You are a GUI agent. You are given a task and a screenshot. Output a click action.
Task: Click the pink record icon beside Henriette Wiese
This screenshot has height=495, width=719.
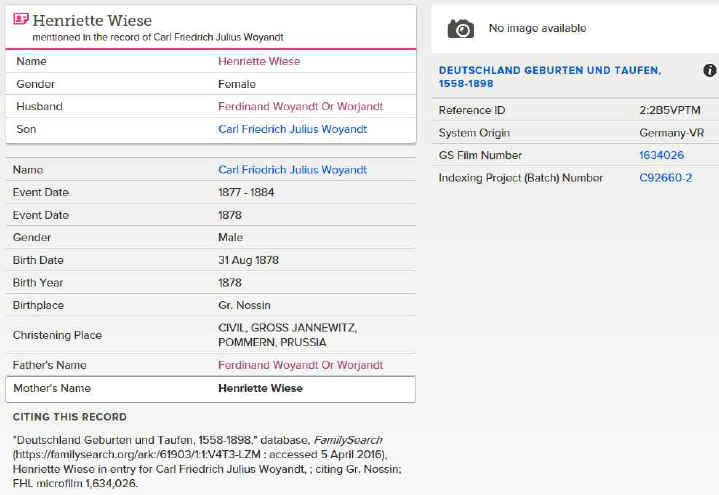point(21,19)
